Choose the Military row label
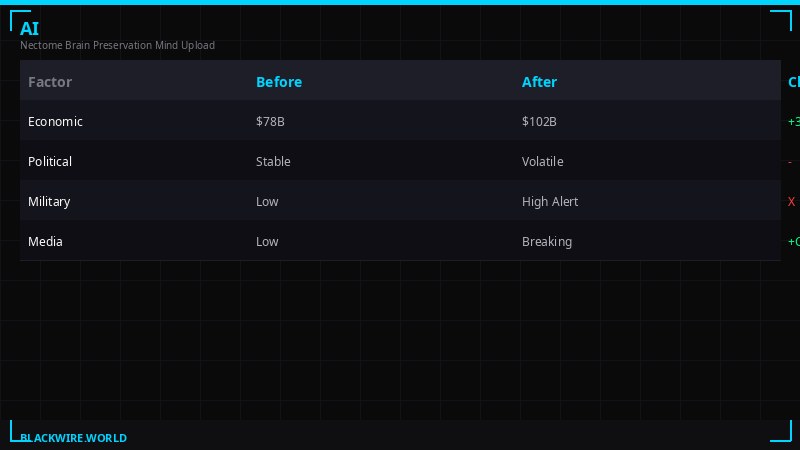Screen dimensions: 800x450 tap(49, 201)
